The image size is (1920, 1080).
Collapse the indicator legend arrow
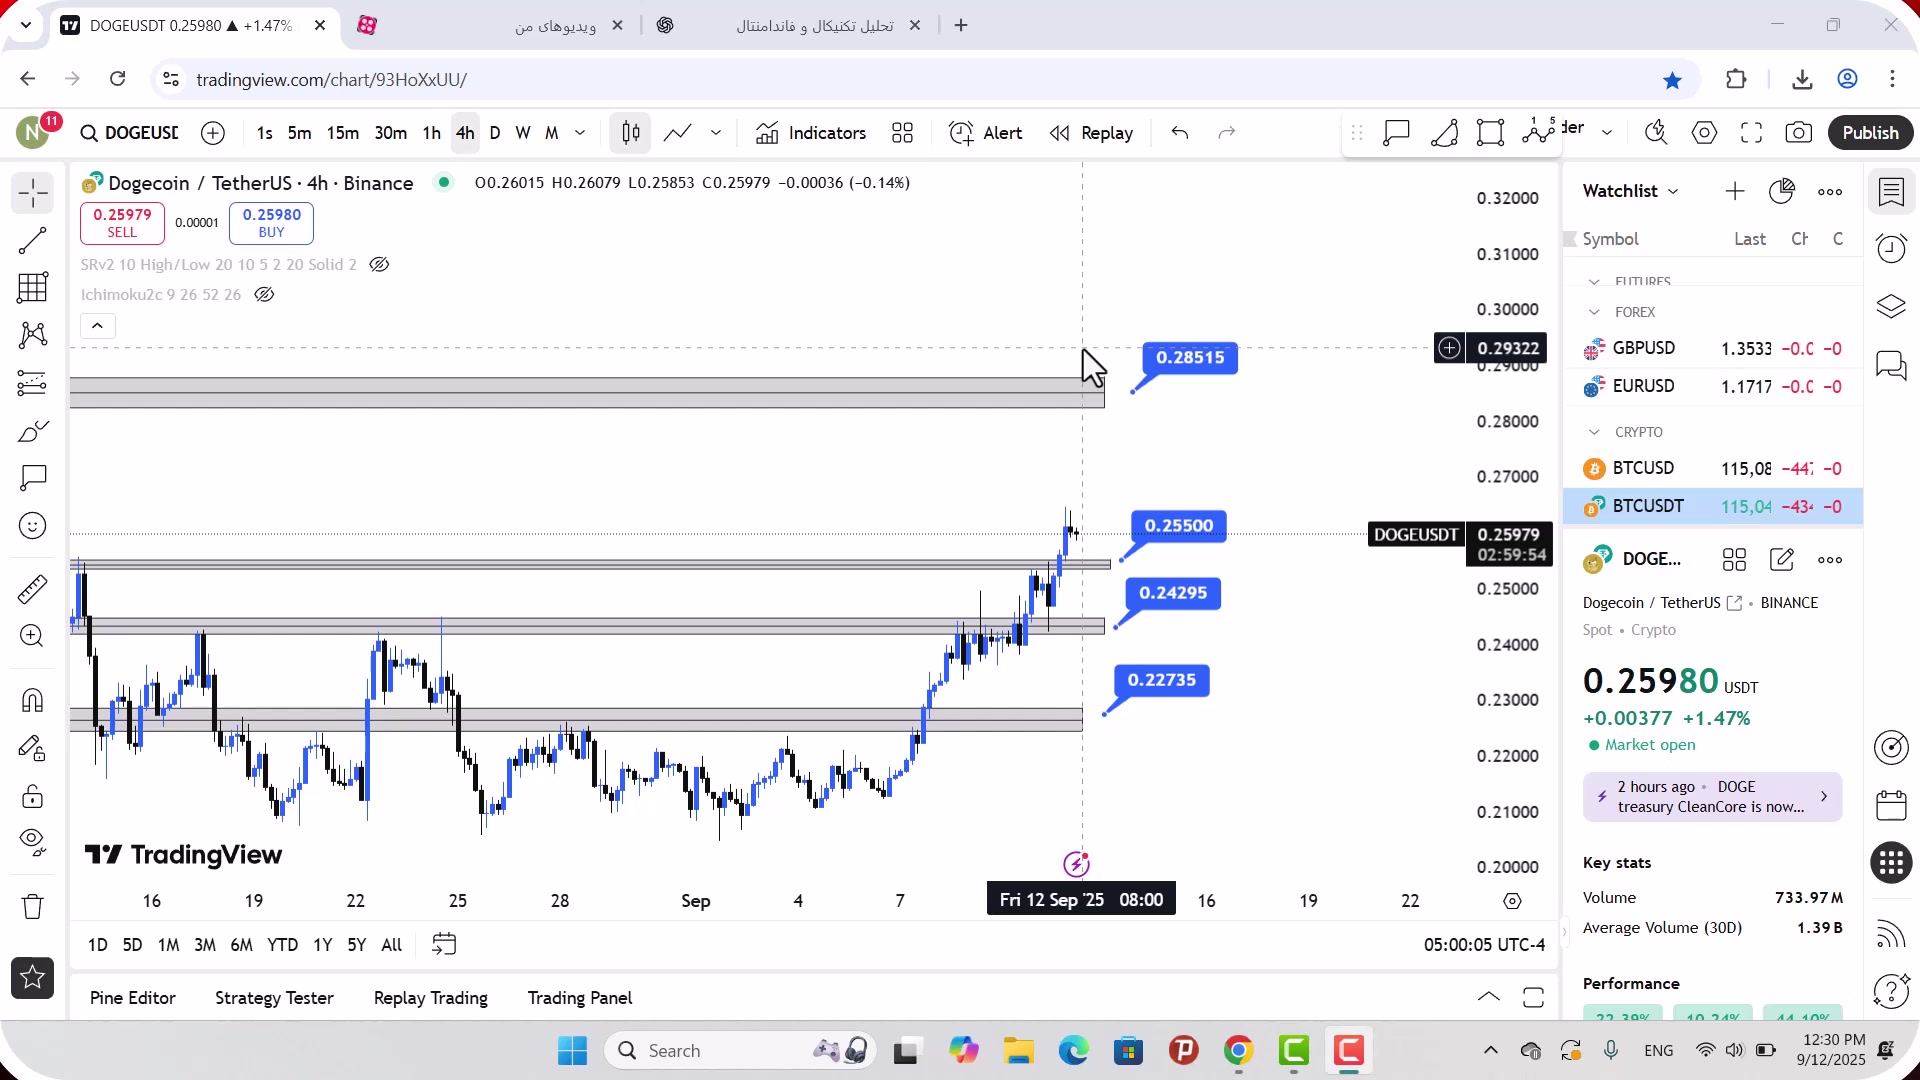pyautogui.click(x=97, y=326)
